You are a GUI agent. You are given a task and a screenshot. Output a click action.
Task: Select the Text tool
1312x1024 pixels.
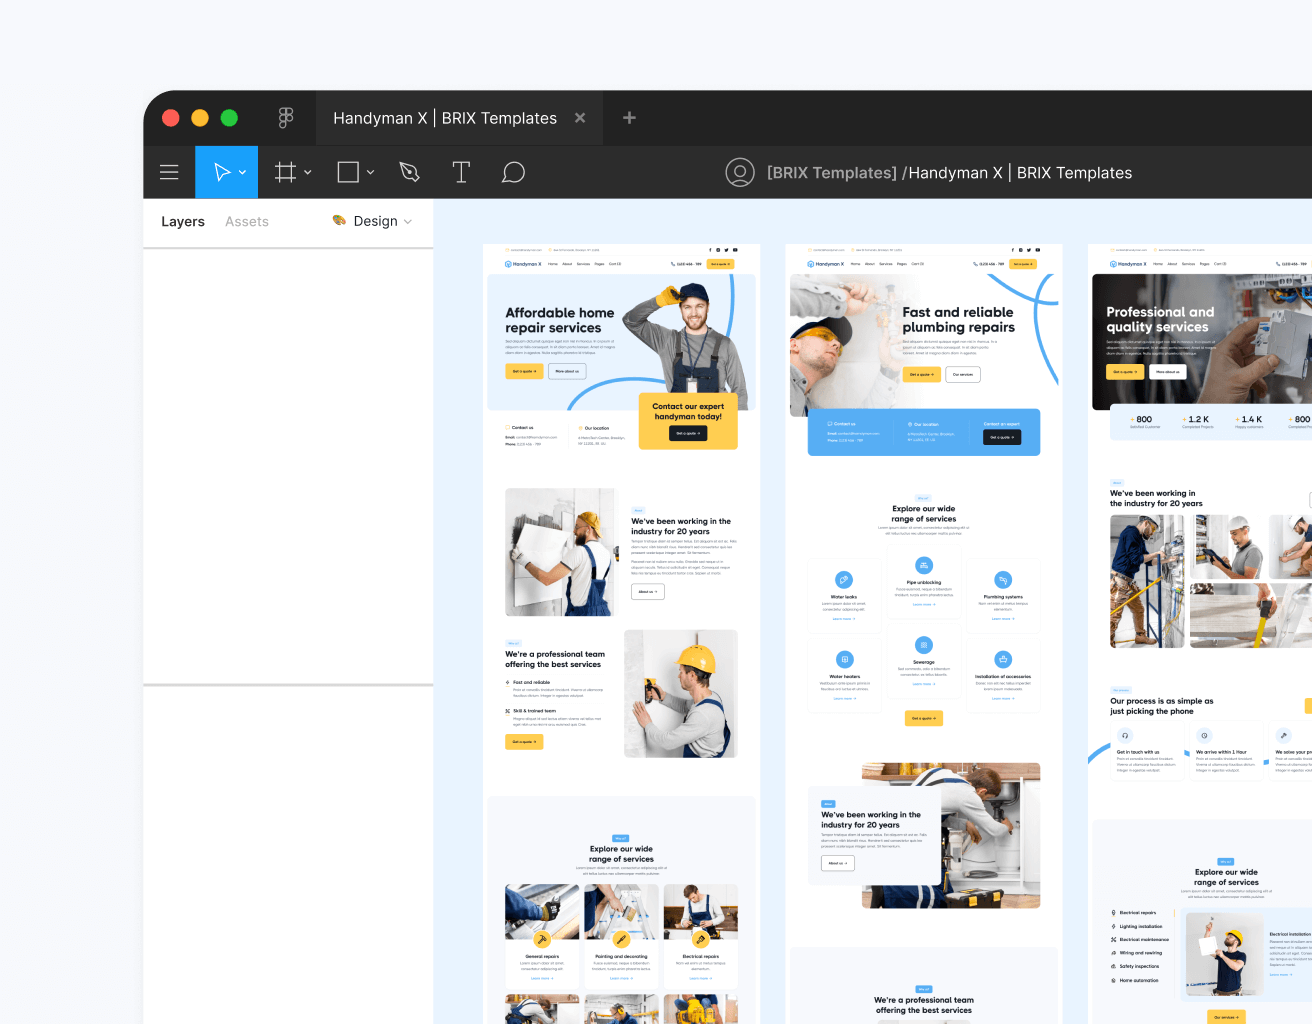pyautogui.click(x=461, y=171)
